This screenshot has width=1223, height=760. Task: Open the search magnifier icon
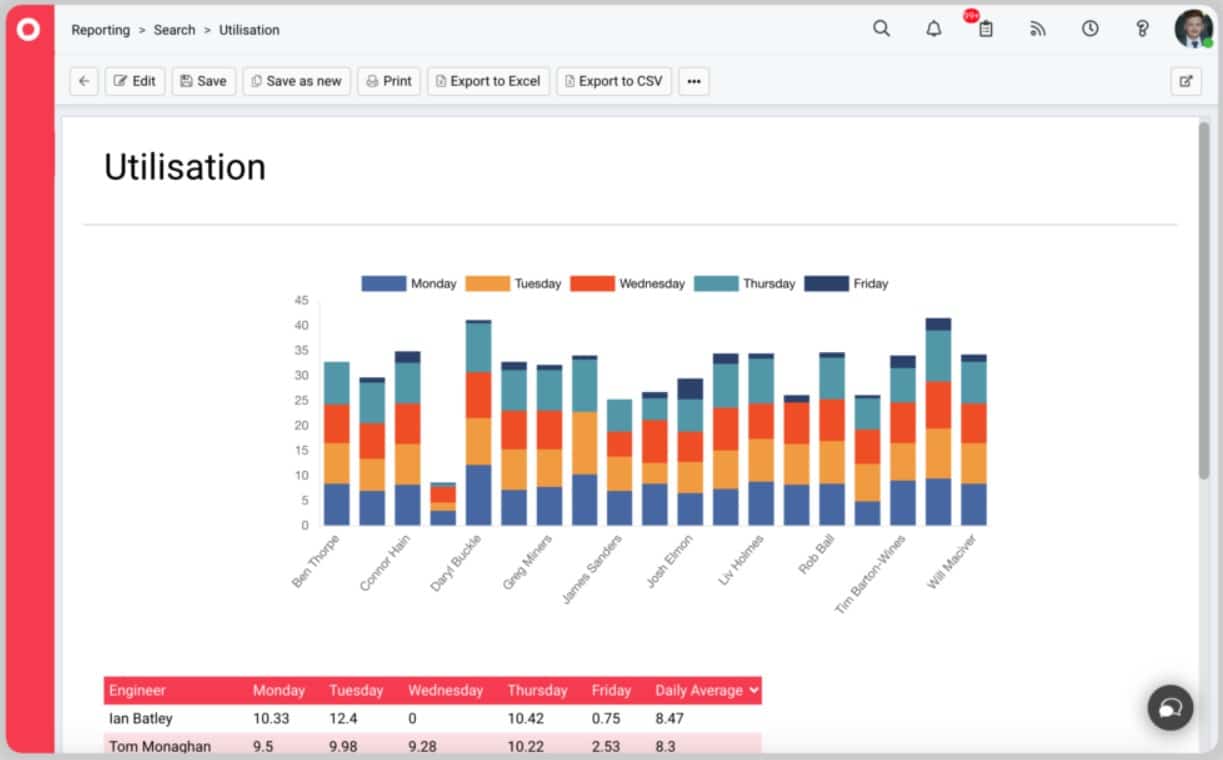[881, 29]
